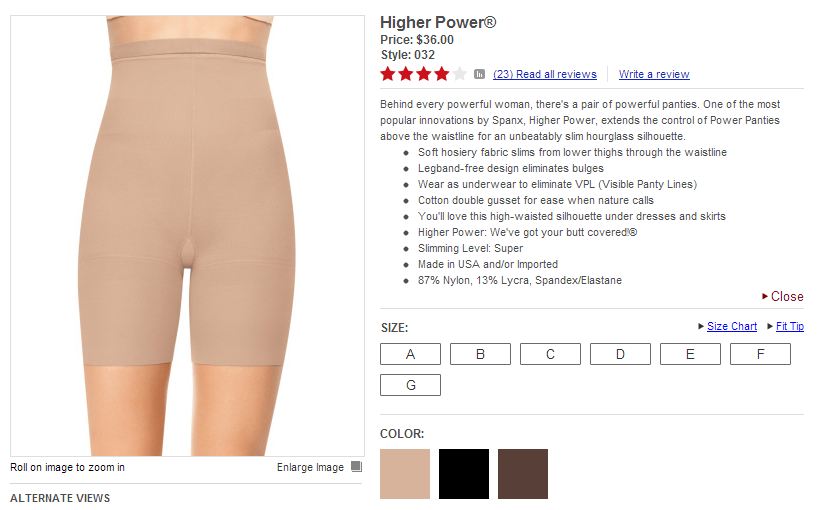Collapse the description with Close
Screen dimensions: 822x510
783,297
